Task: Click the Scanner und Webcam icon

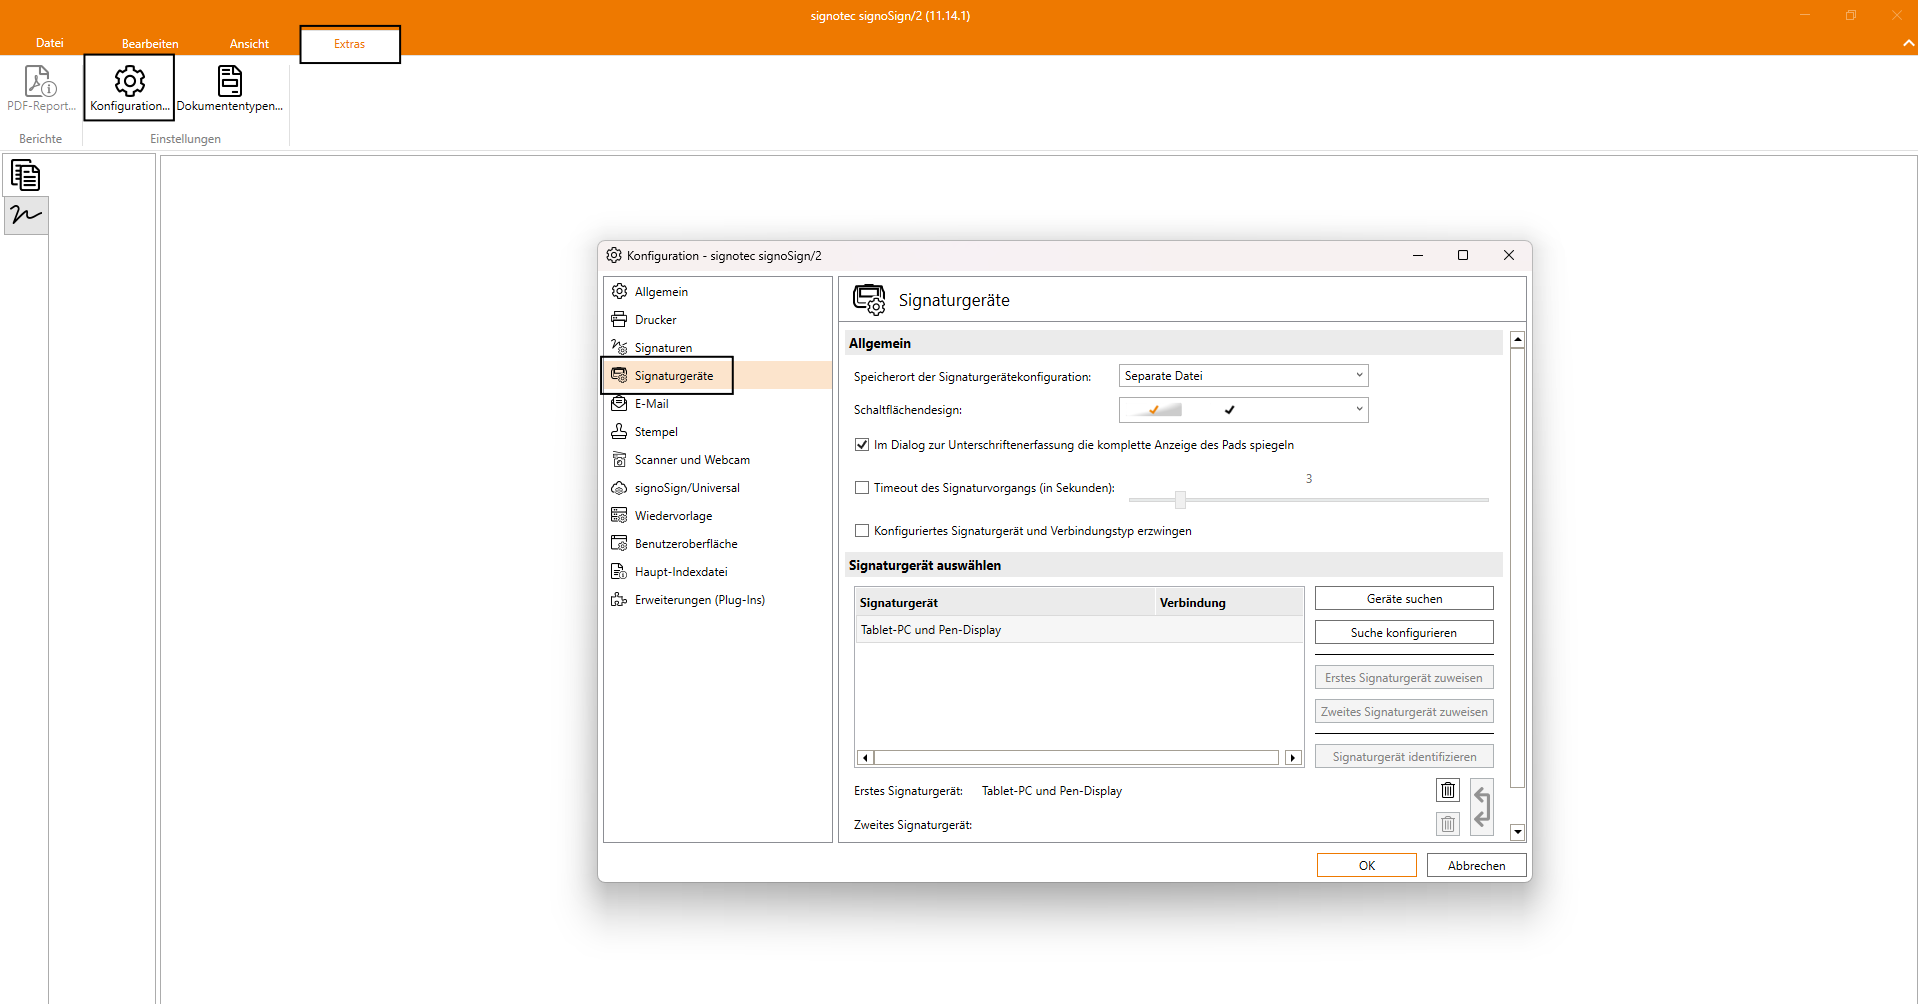Action: 619,459
